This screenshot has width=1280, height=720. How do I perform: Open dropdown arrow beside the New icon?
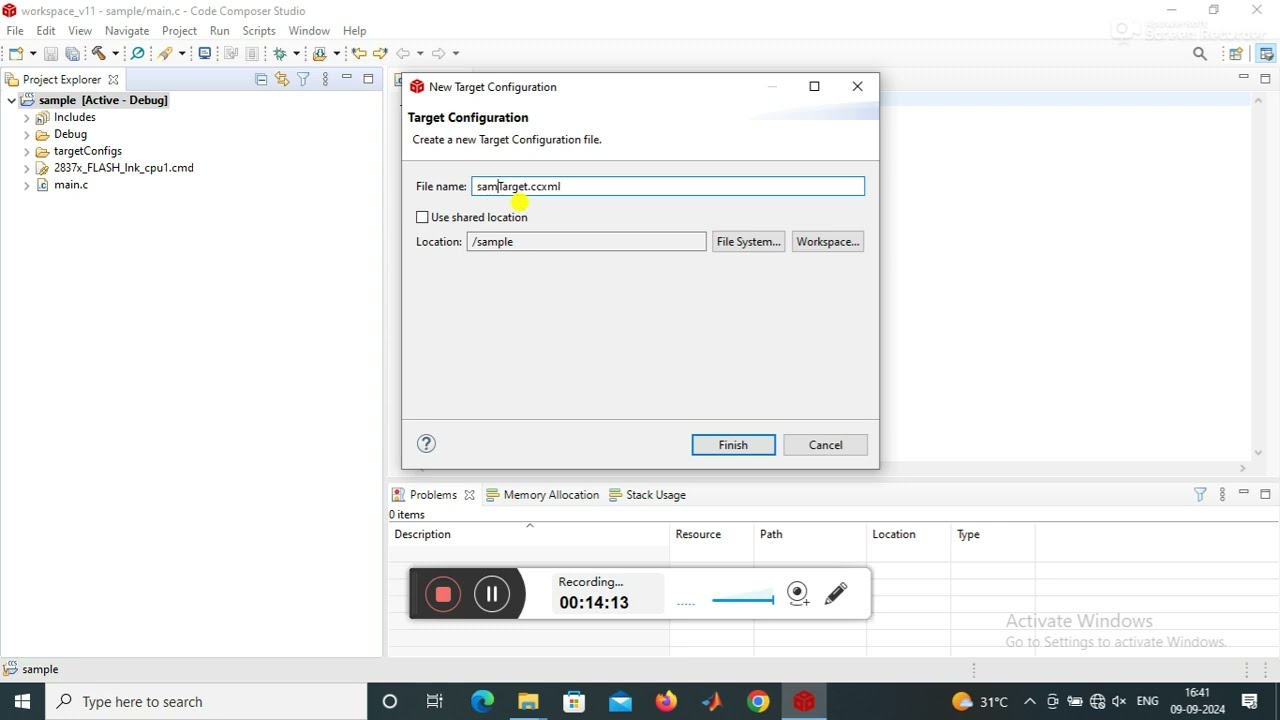[x=33, y=53]
